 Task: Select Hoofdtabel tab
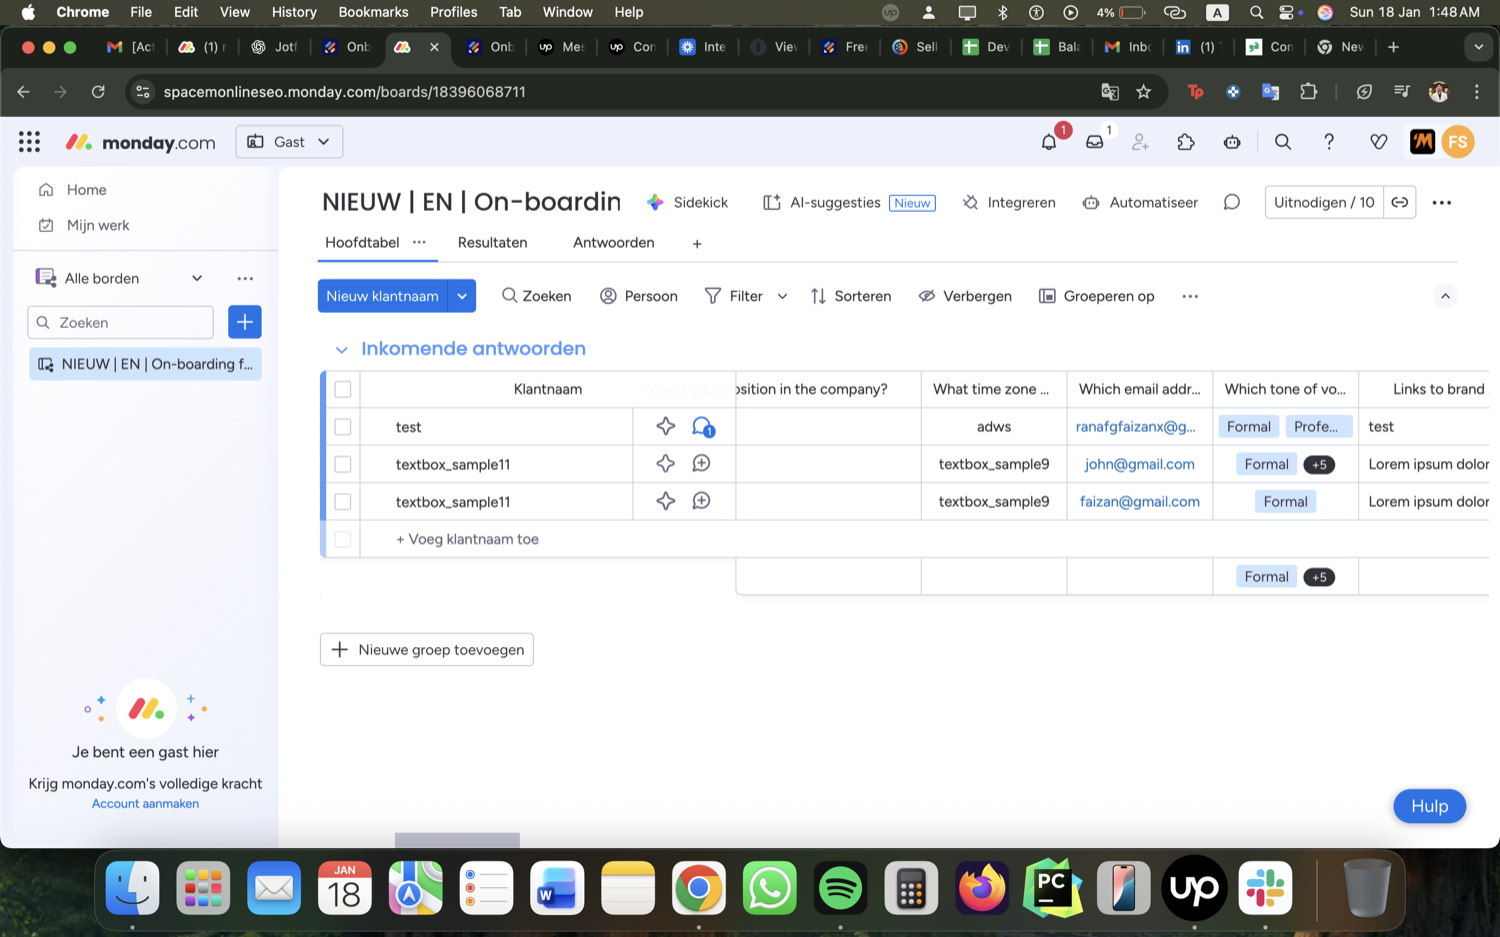coord(362,242)
